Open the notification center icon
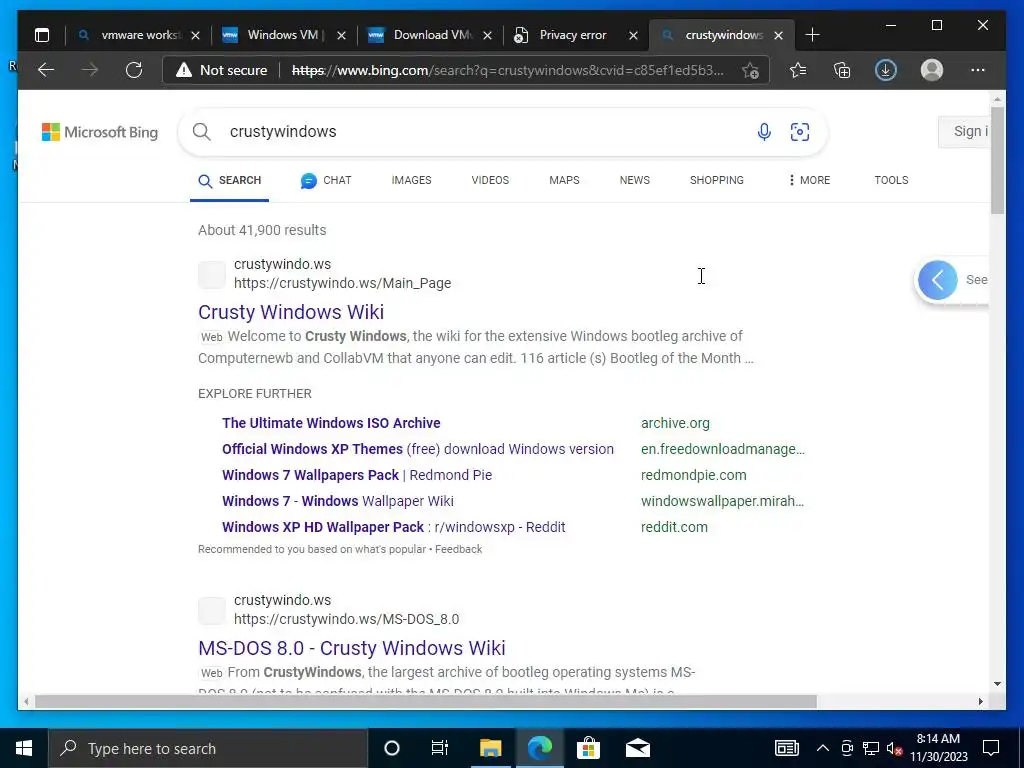The height and width of the screenshot is (768, 1024). [x=991, y=748]
